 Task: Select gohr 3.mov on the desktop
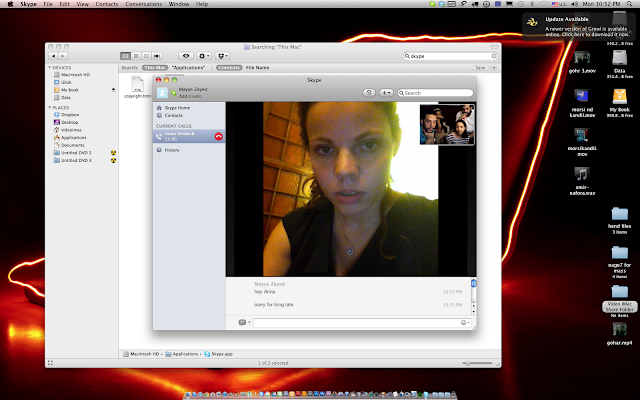[582, 62]
